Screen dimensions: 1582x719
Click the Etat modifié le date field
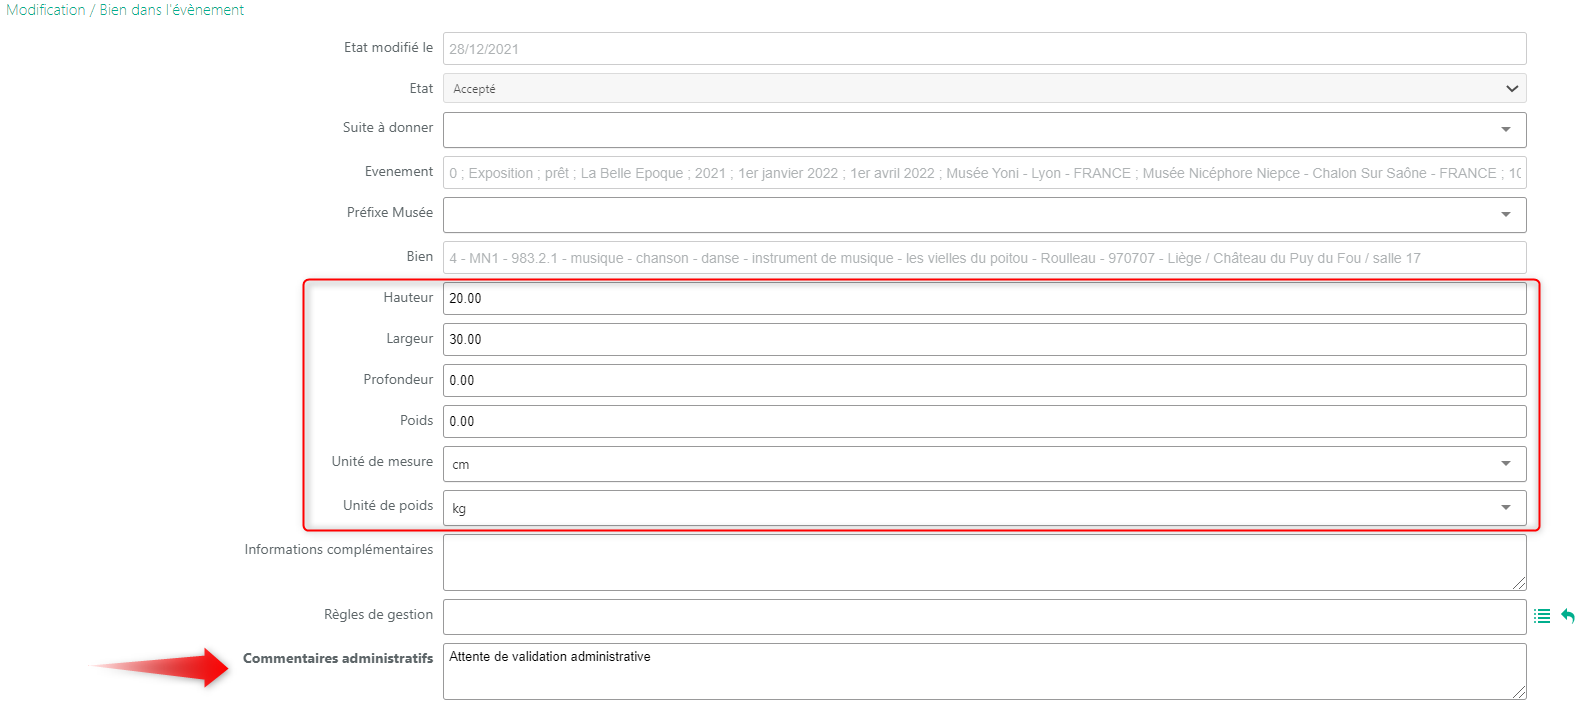pyautogui.click(x=984, y=49)
